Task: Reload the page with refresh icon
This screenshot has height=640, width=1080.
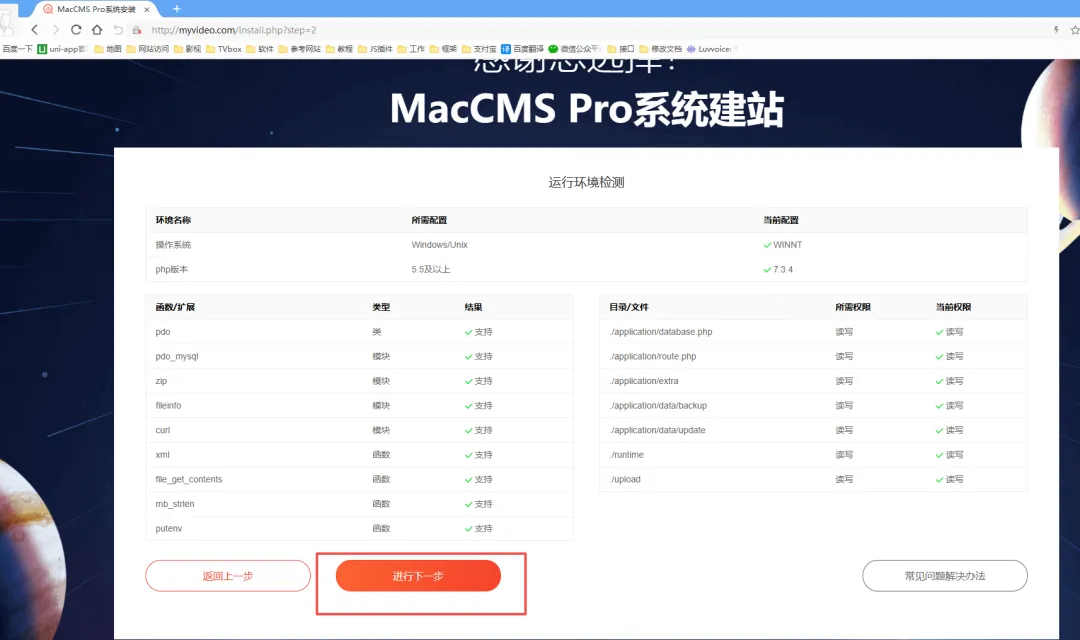Action: (x=76, y=30)
